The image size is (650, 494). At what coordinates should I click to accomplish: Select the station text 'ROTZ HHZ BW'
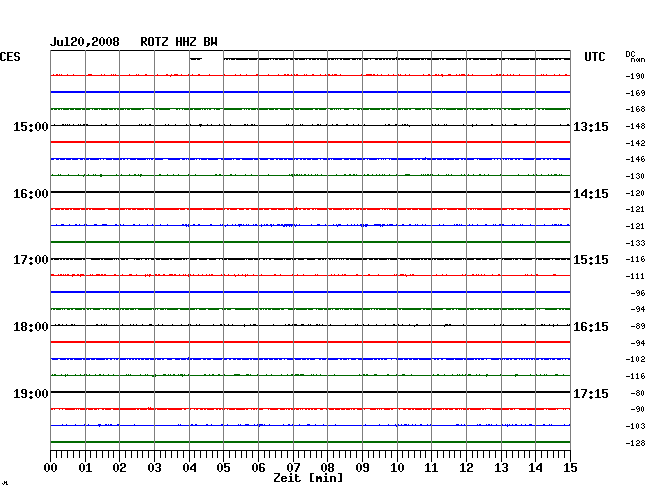point(179,42)
